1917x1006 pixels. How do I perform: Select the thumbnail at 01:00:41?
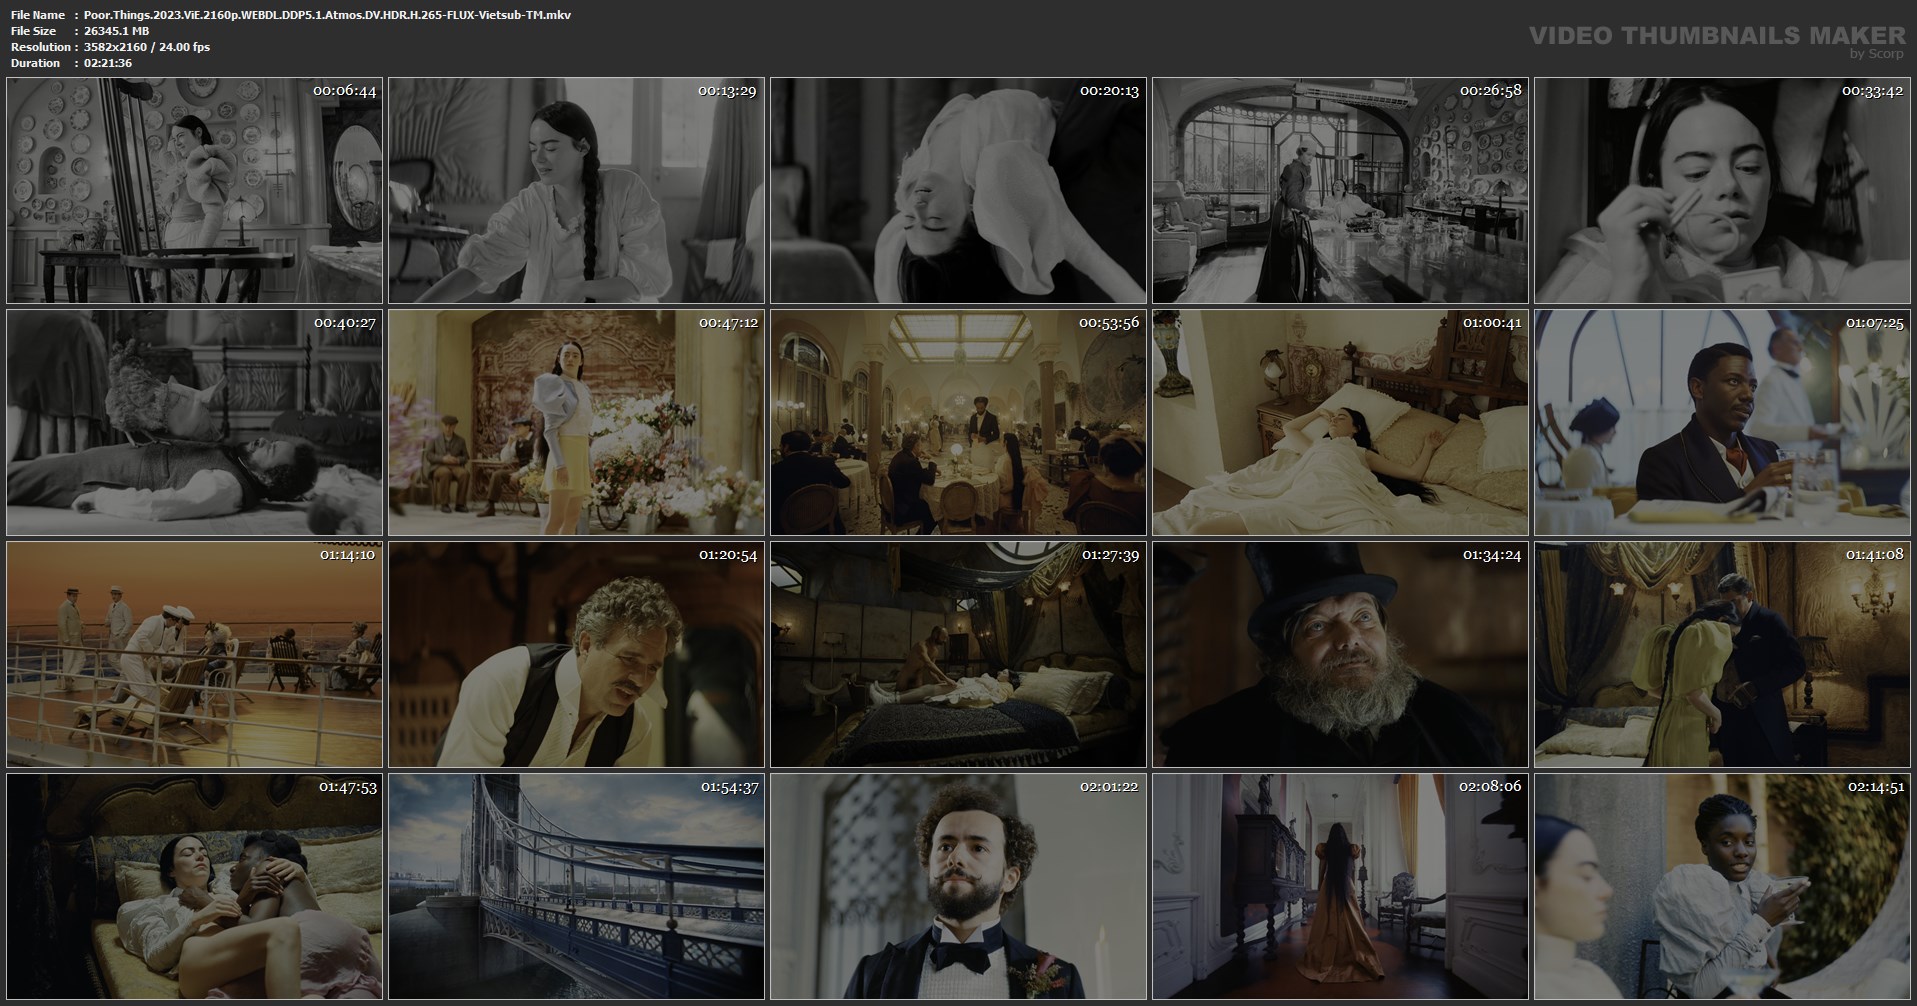click(1341, 422)
